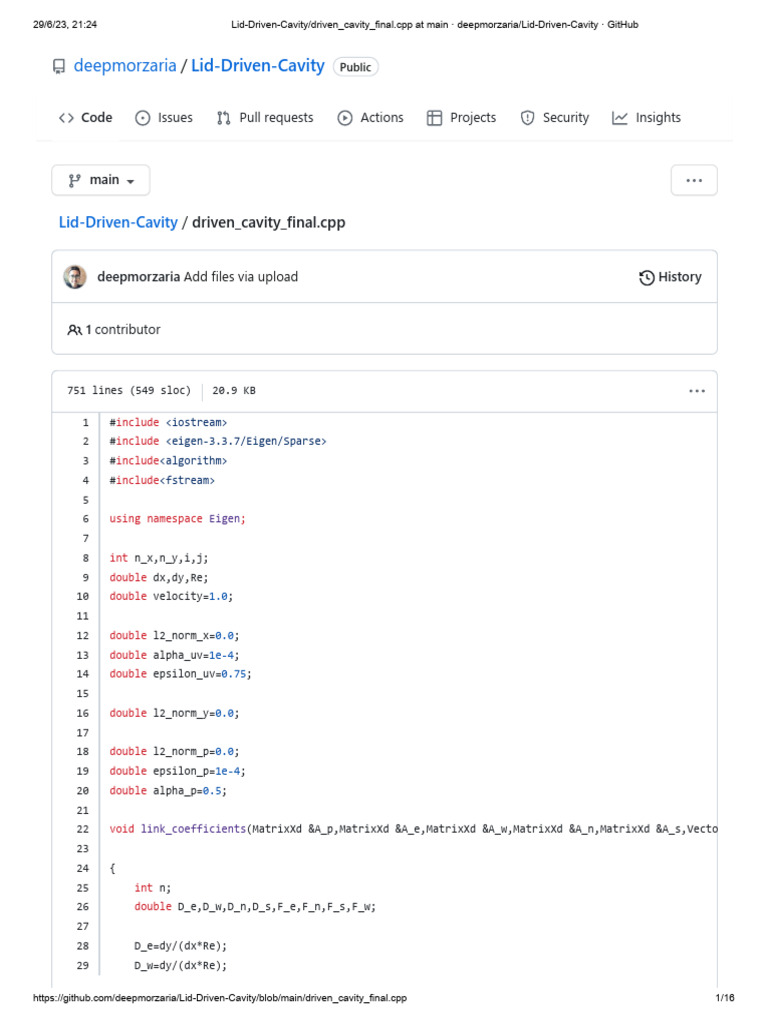The image size is (768, 1024).
Task: Click the Projects table icon
Action: pos(434,118)
